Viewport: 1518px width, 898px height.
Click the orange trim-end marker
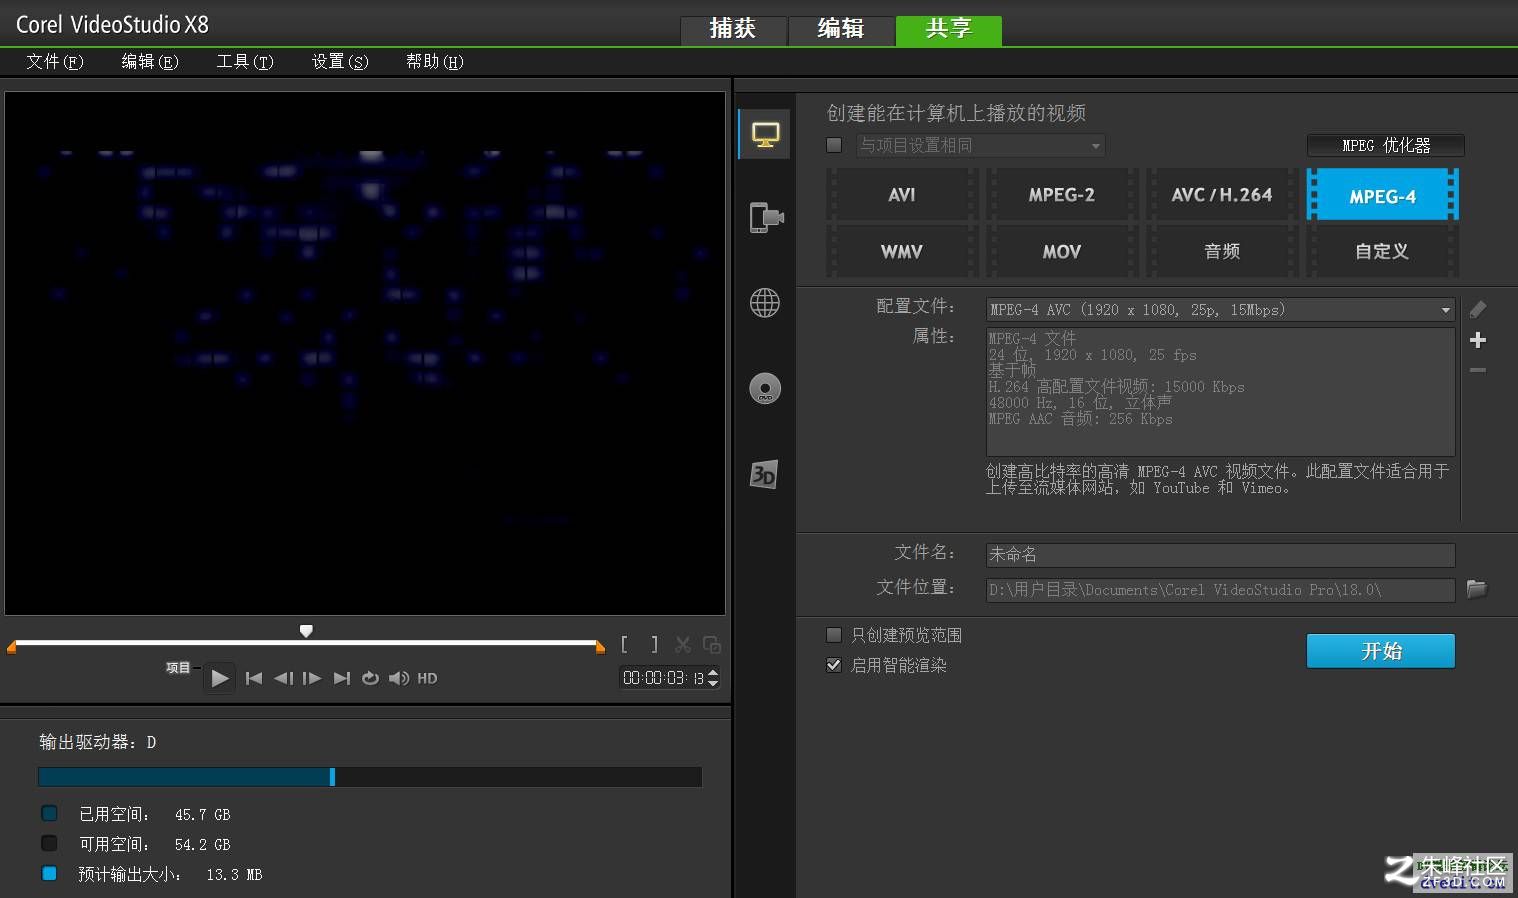[600, 648]
